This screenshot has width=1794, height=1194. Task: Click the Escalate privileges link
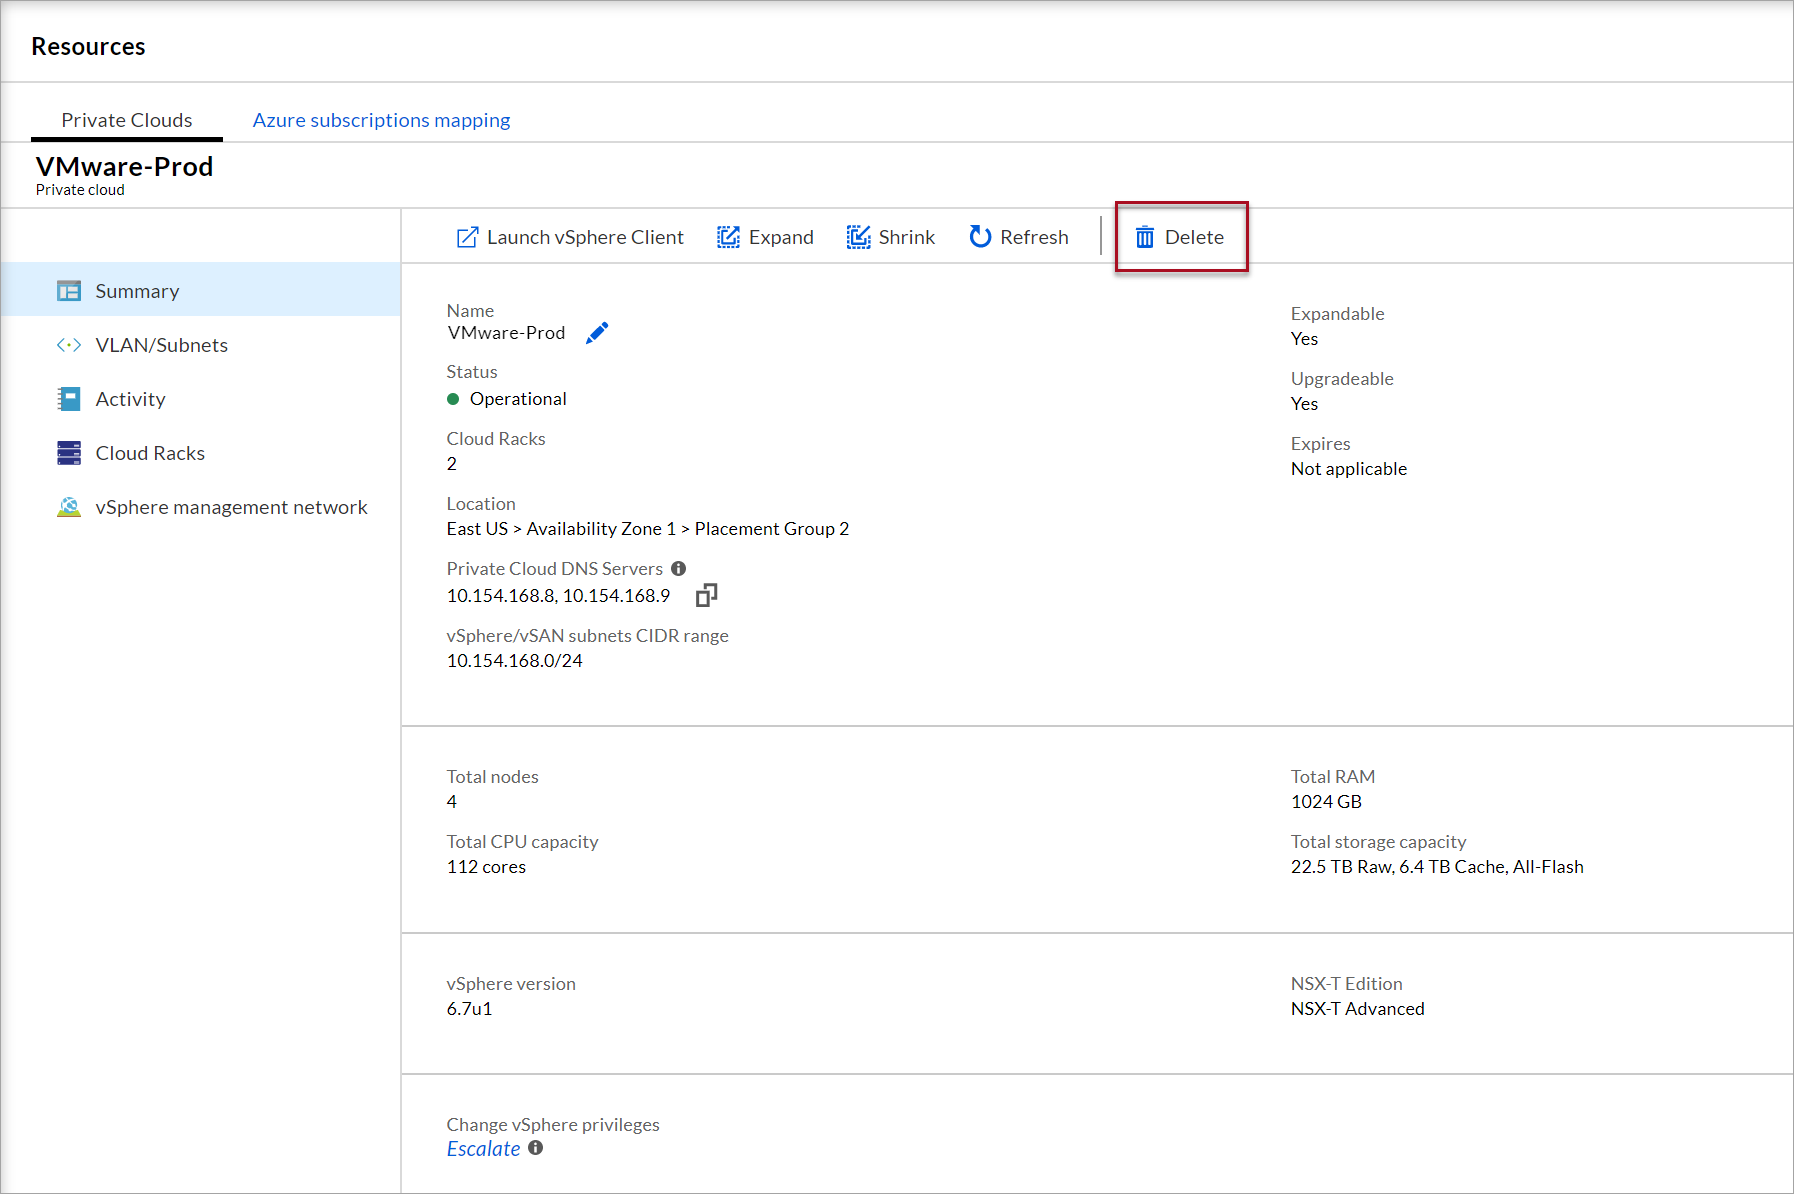[484, 1149]
